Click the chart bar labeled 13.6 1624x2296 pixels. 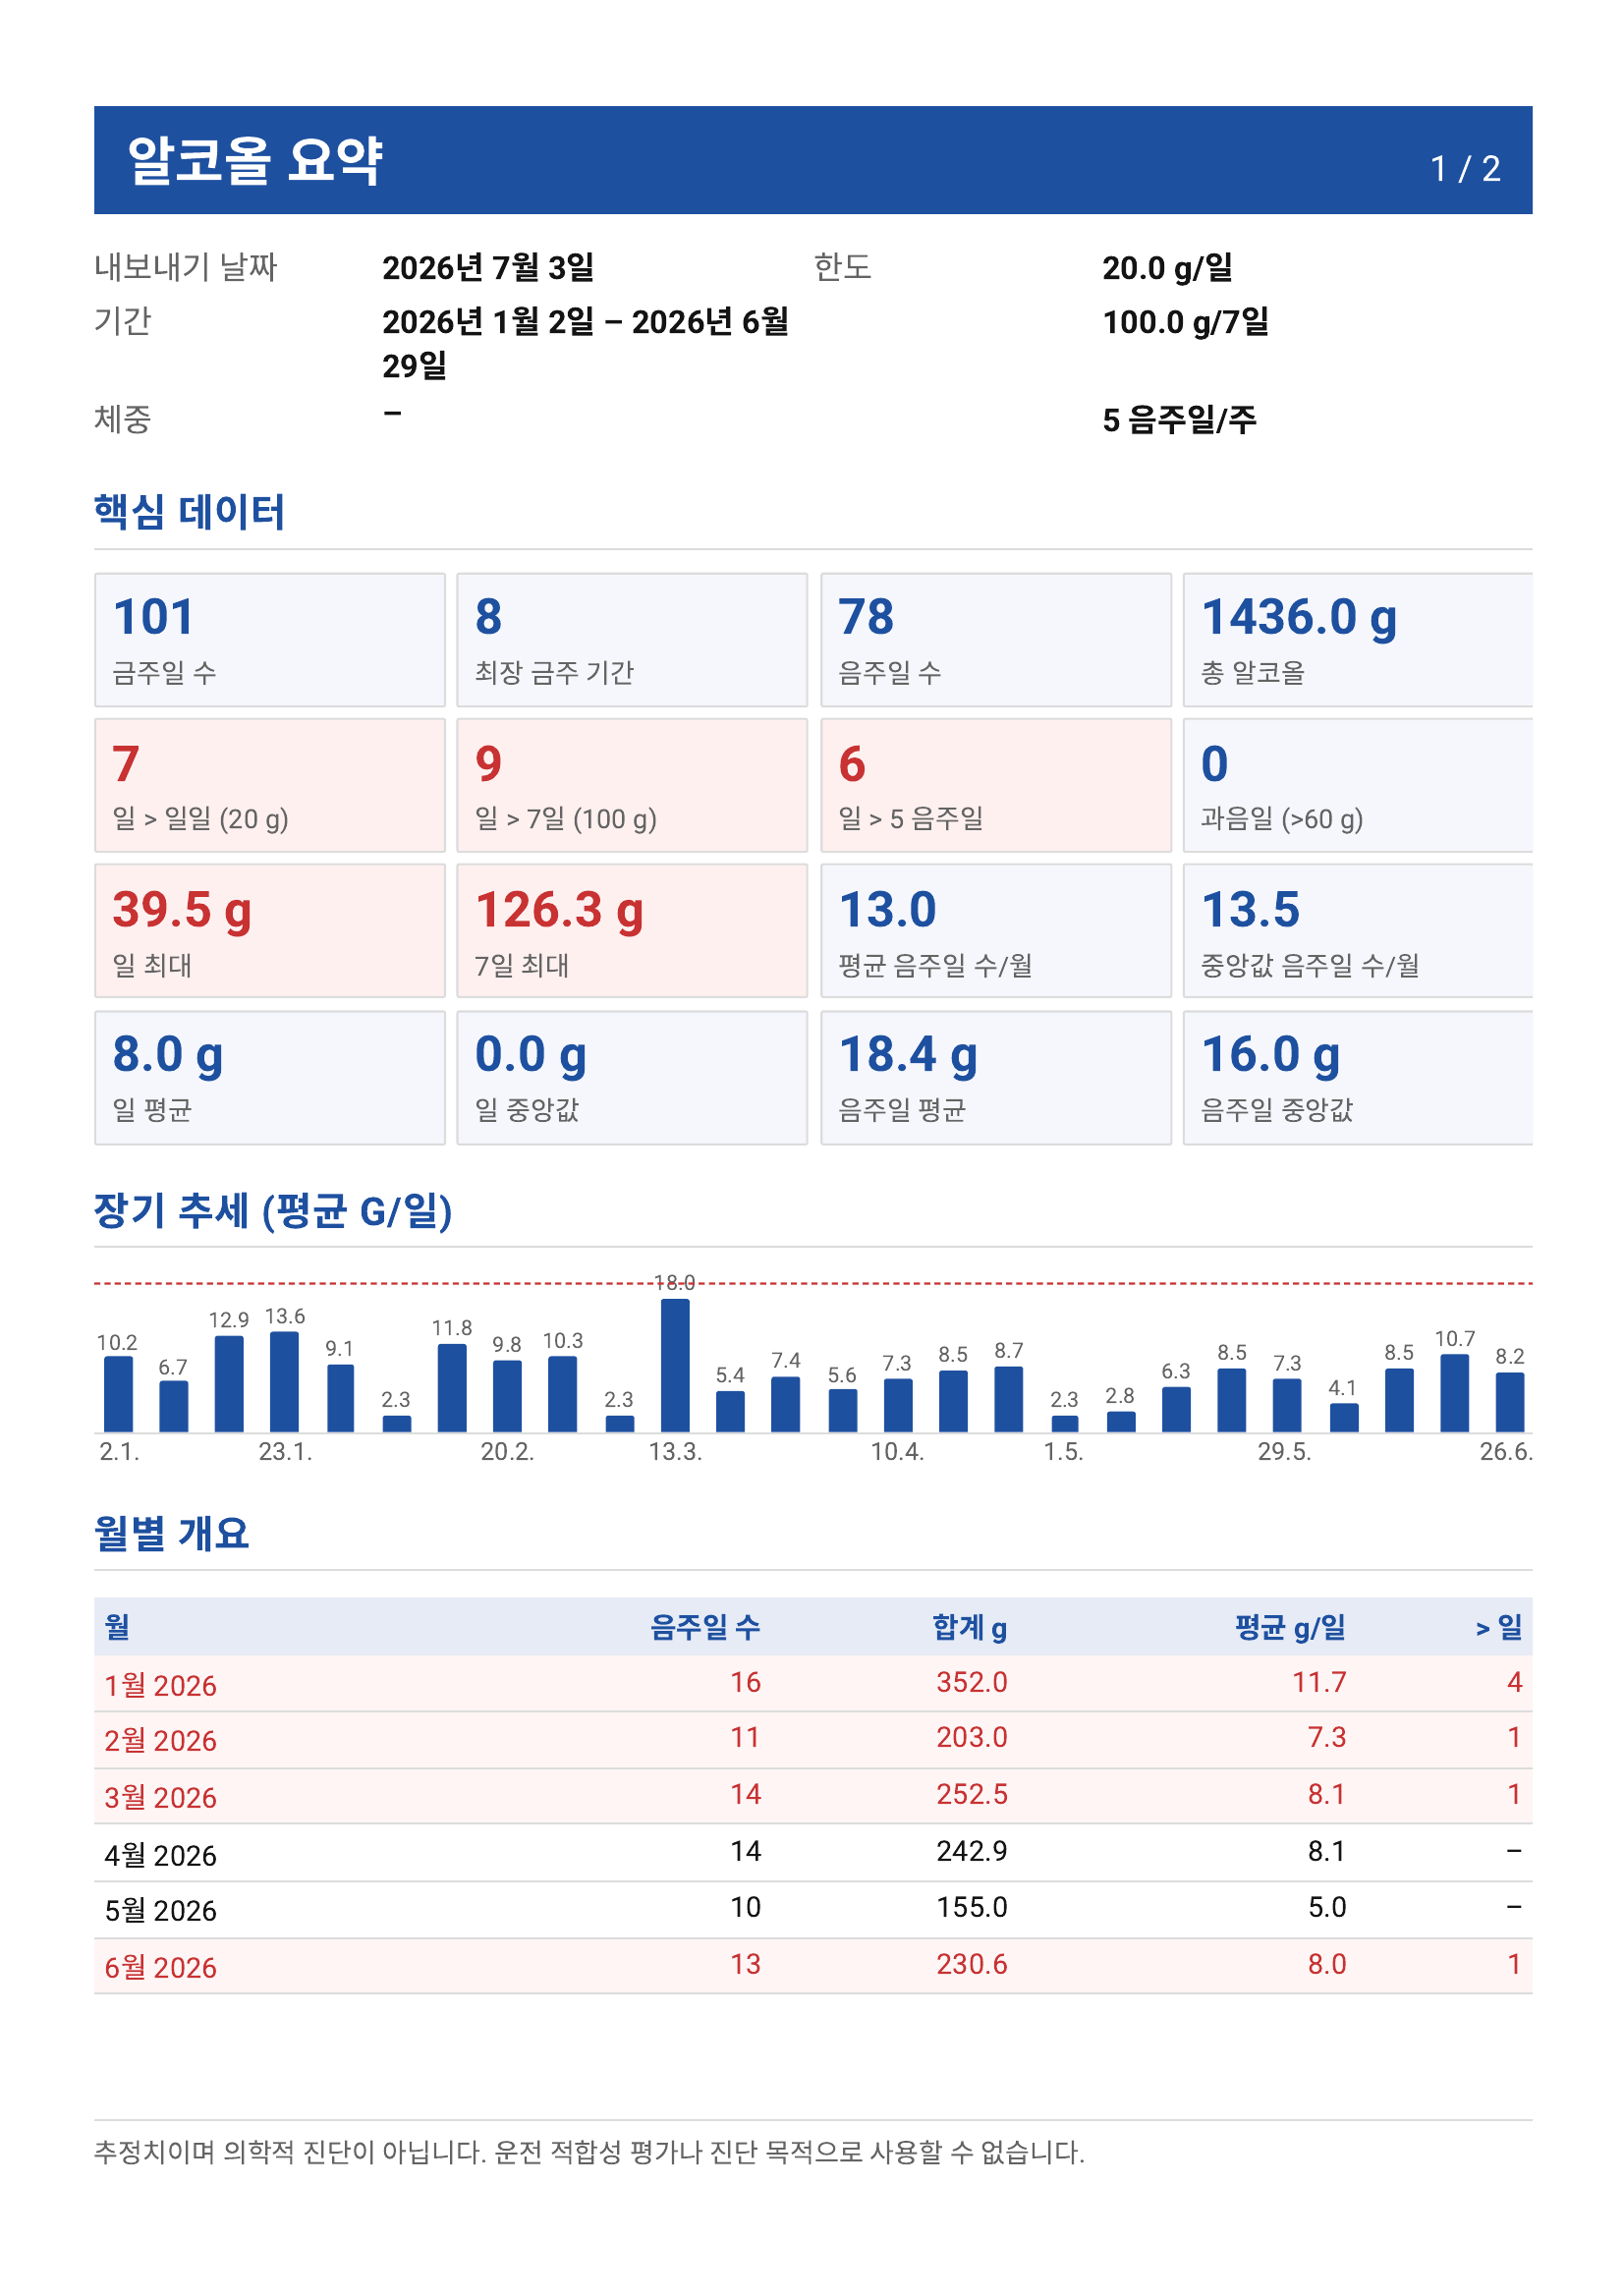[285, 1382]
